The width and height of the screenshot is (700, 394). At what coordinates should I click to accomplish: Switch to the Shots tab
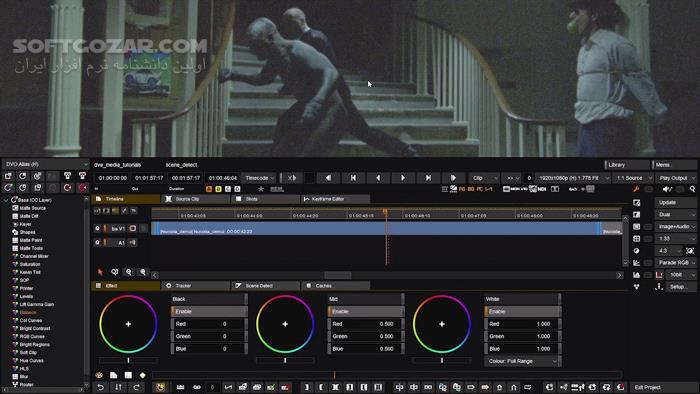265,199
